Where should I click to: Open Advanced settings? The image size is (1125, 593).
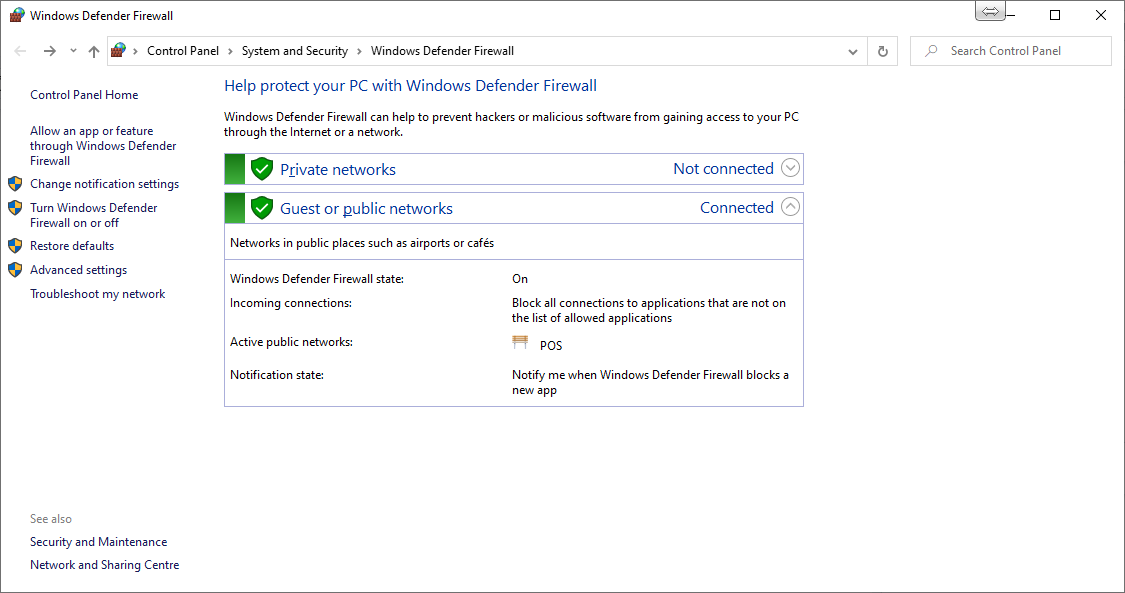(x=78, y=270)
